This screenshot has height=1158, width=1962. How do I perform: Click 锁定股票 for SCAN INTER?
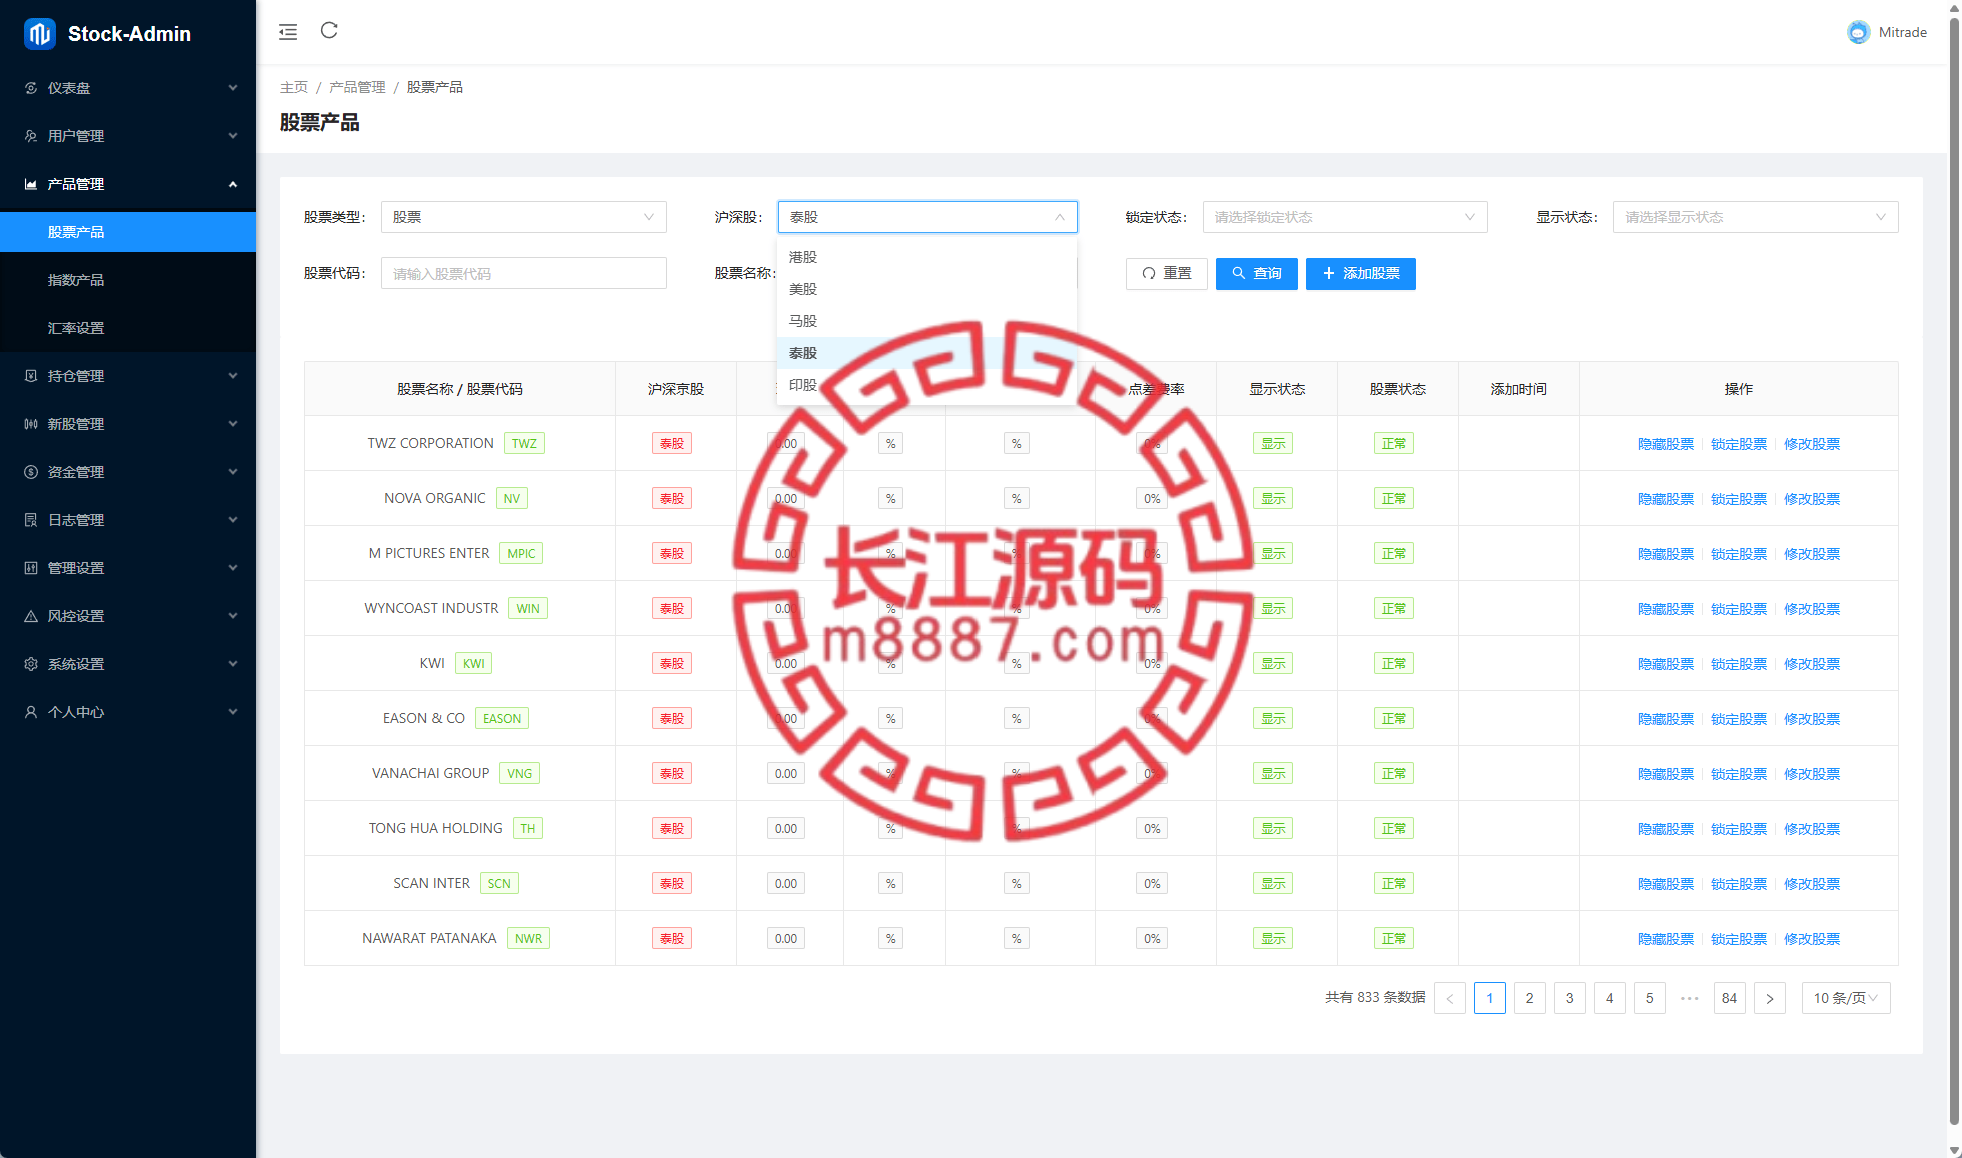point(1739,884)
